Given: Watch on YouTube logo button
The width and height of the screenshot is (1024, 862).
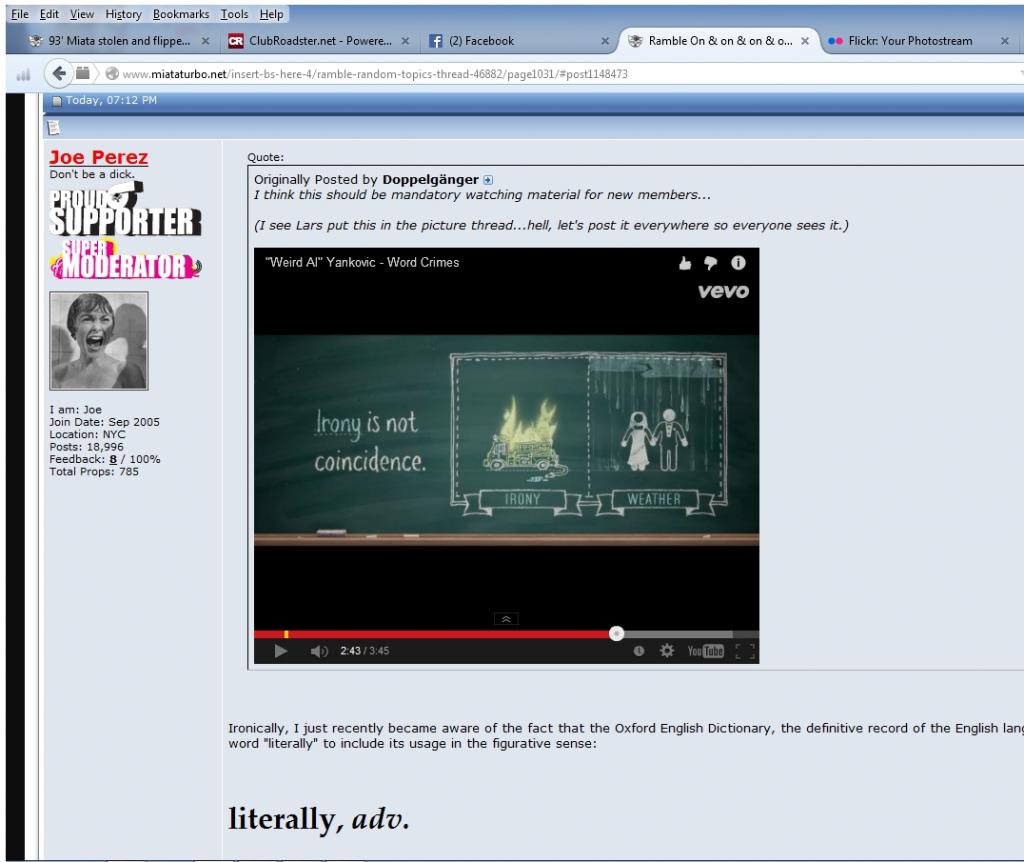Looking at the screenshot, I should pyautogui.click(x=705, y=651).
